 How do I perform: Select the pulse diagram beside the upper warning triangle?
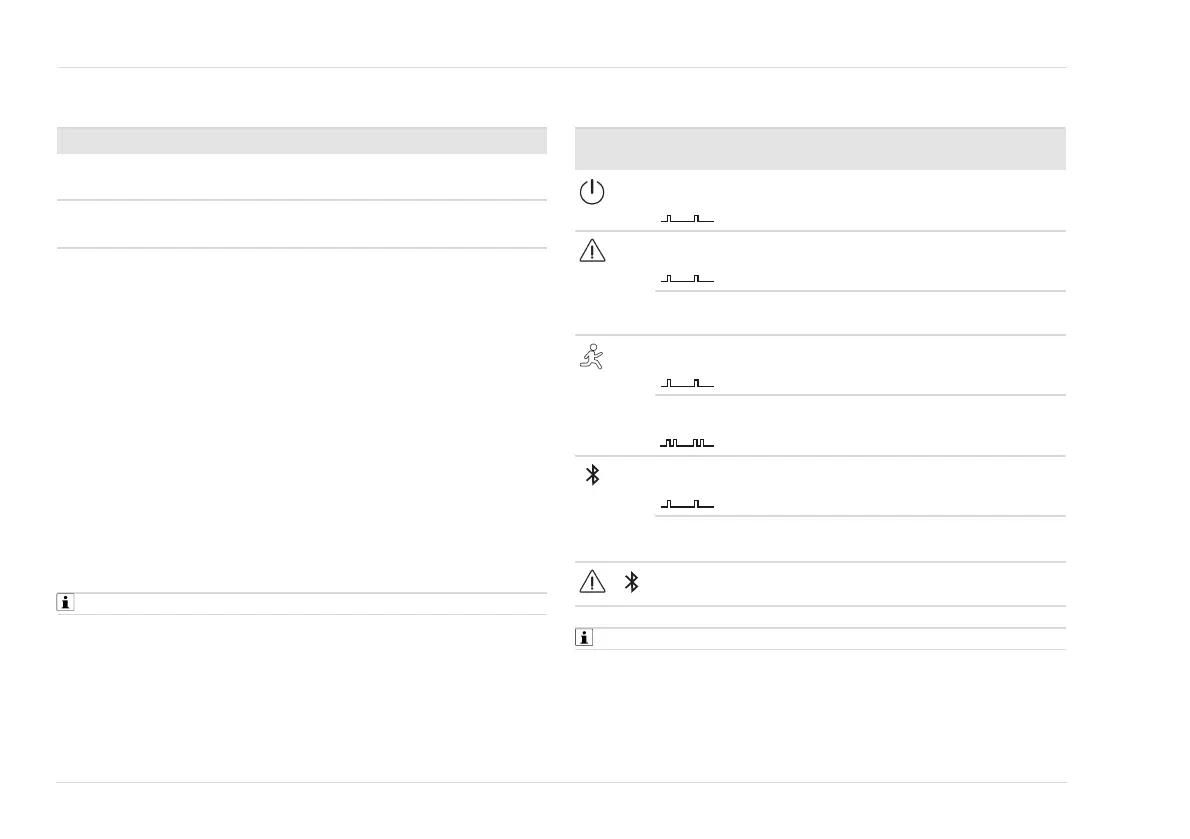[687, 278]
